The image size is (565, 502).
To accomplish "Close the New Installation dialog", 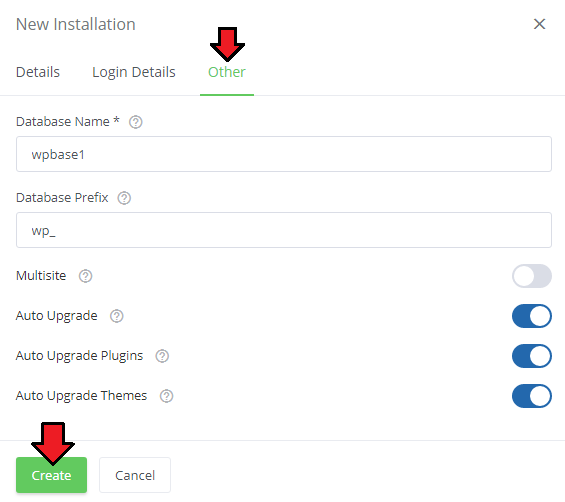I will point(539,24).
